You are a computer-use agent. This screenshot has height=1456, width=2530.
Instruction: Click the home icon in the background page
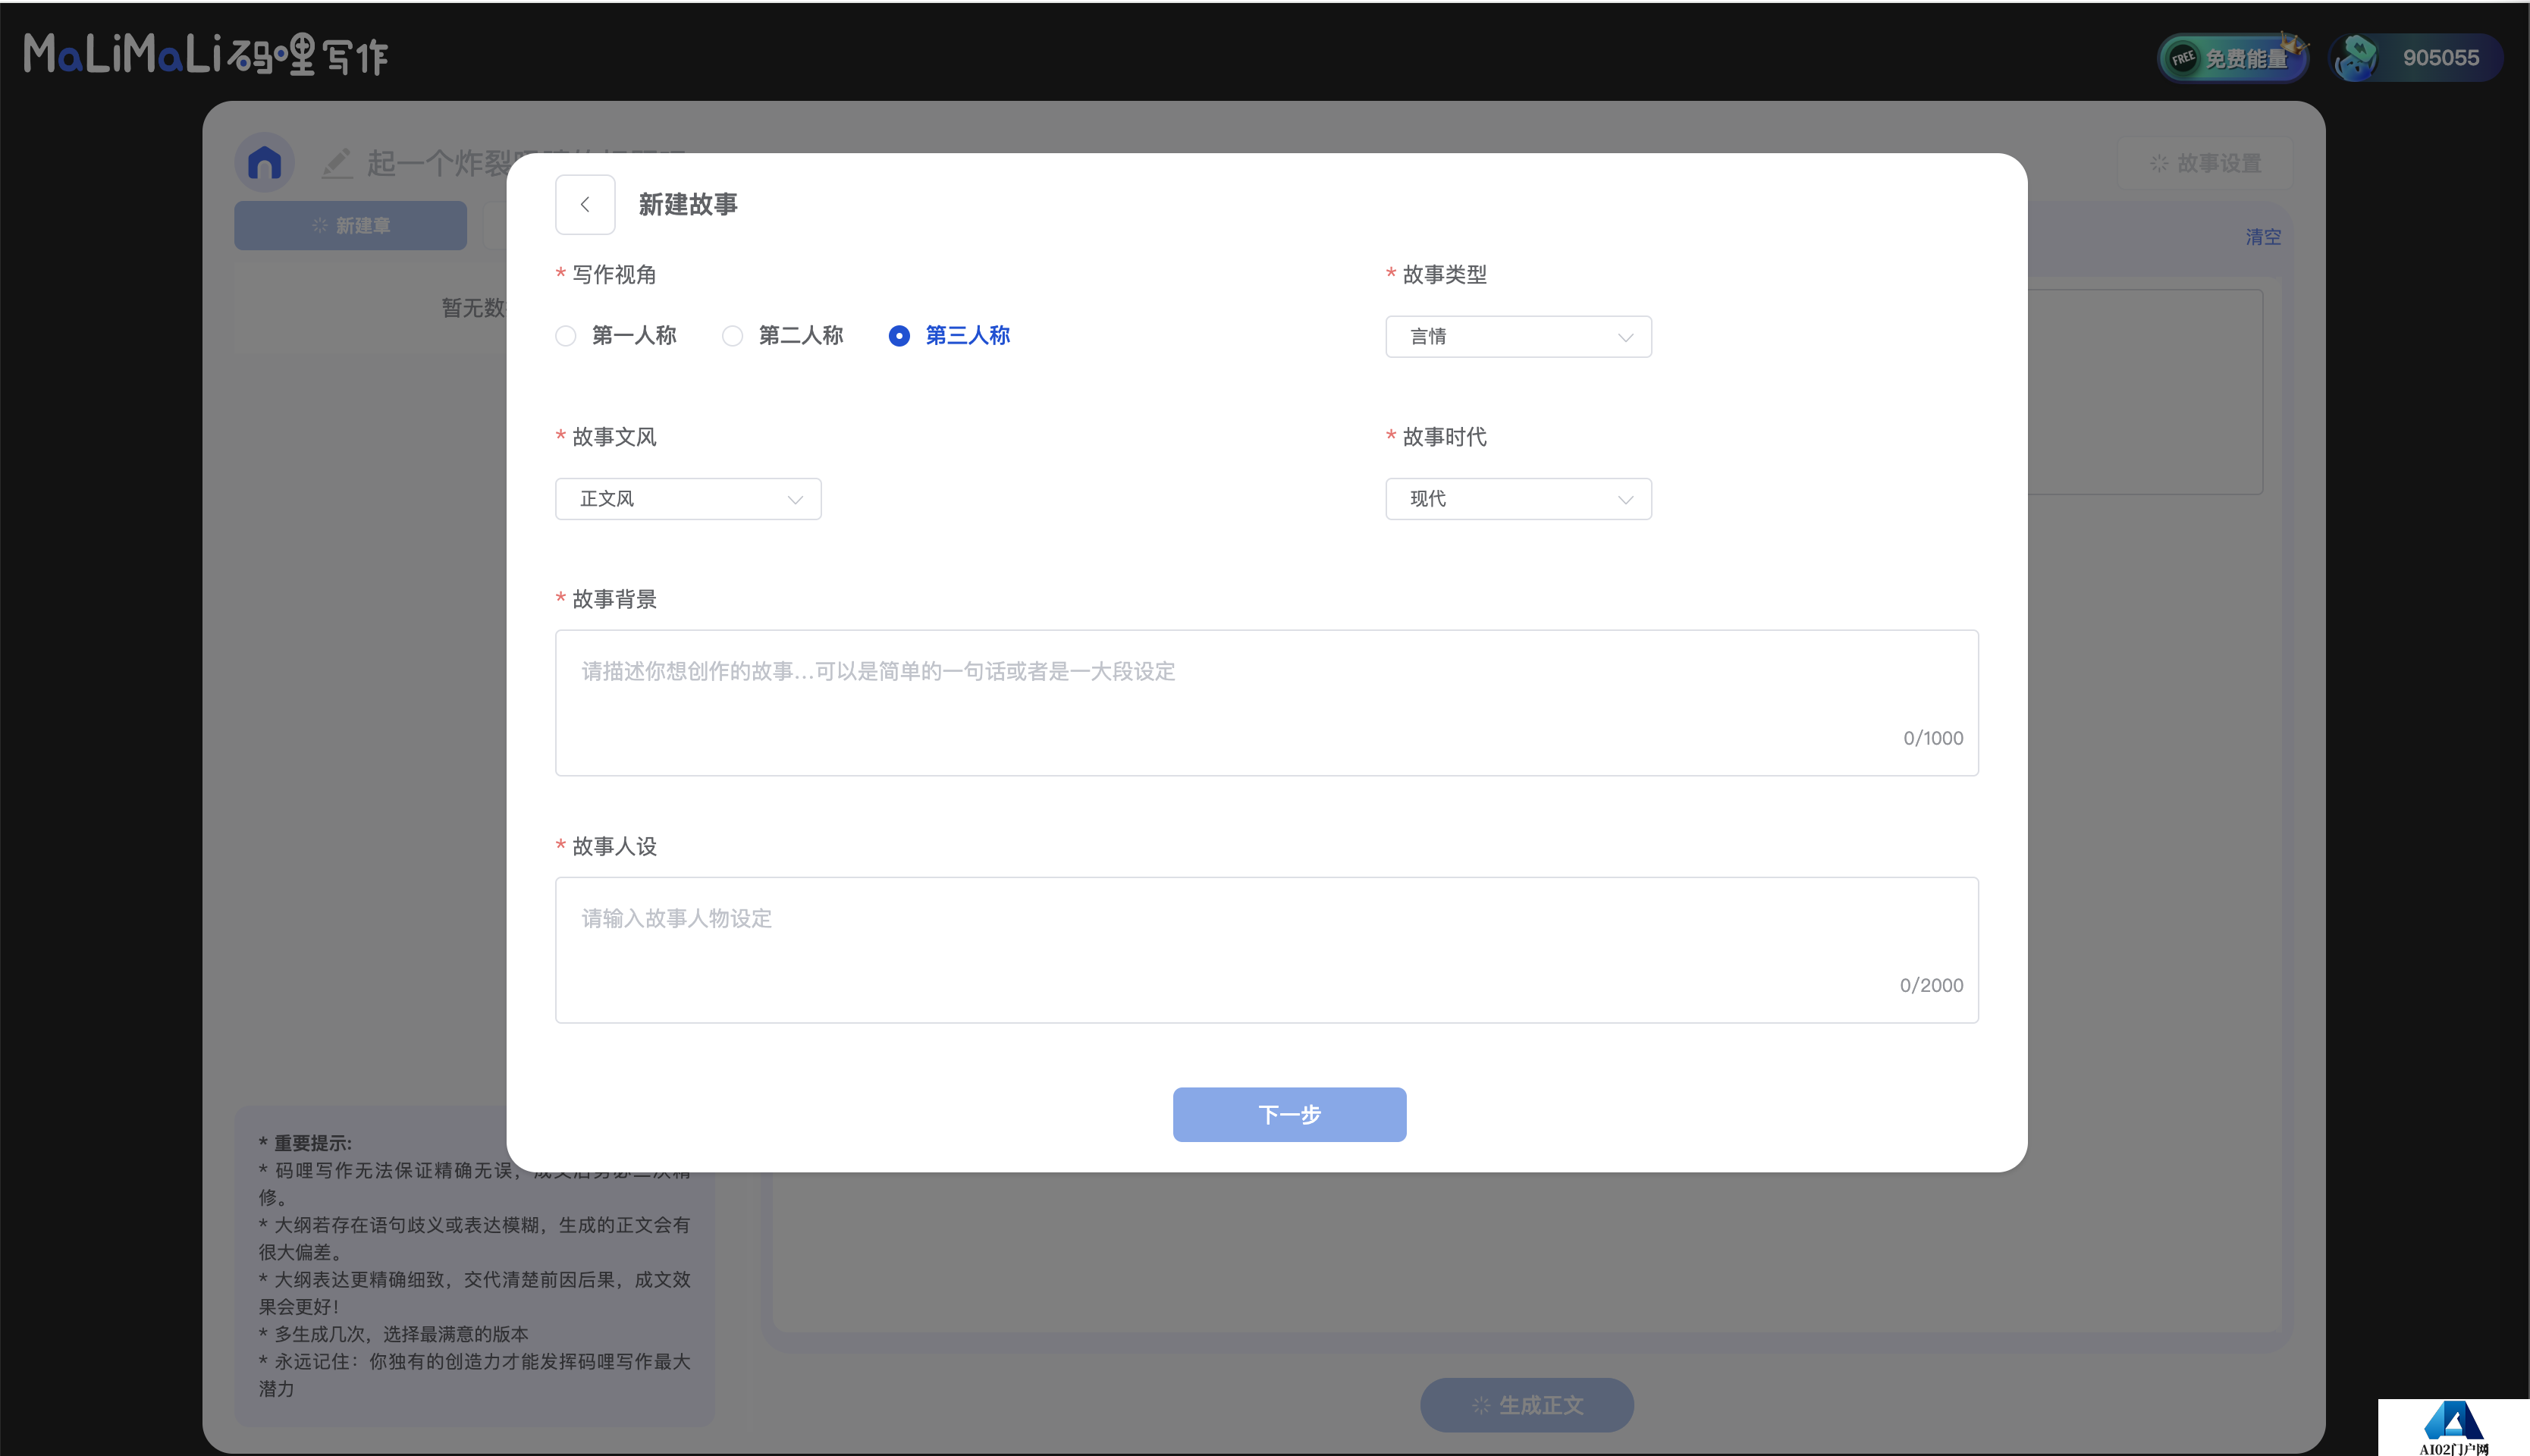265,163
